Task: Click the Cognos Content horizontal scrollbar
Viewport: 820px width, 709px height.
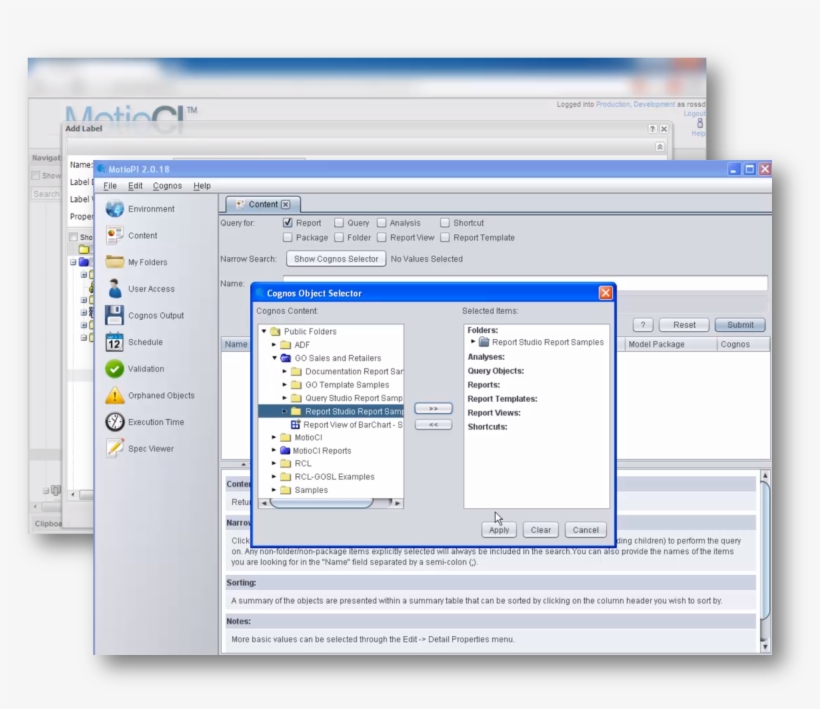Action: click(331, 503)
